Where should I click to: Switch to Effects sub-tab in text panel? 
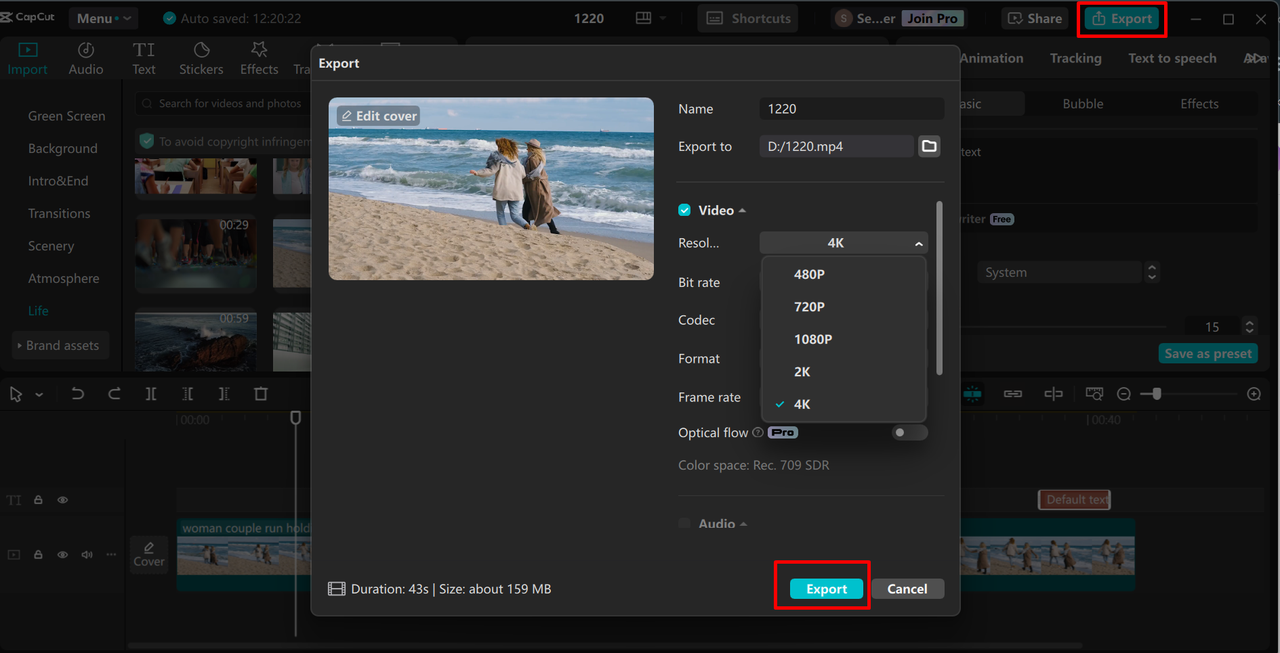(1199, 104)
